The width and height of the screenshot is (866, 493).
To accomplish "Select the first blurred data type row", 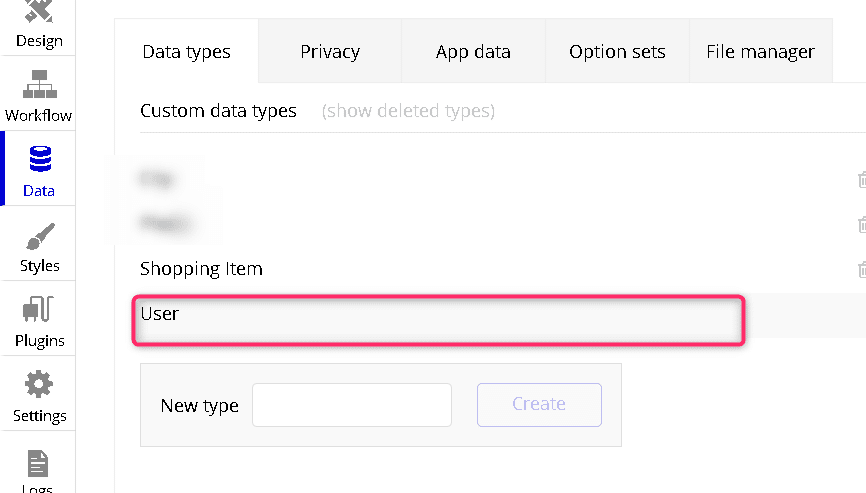I will pos(158,180).
